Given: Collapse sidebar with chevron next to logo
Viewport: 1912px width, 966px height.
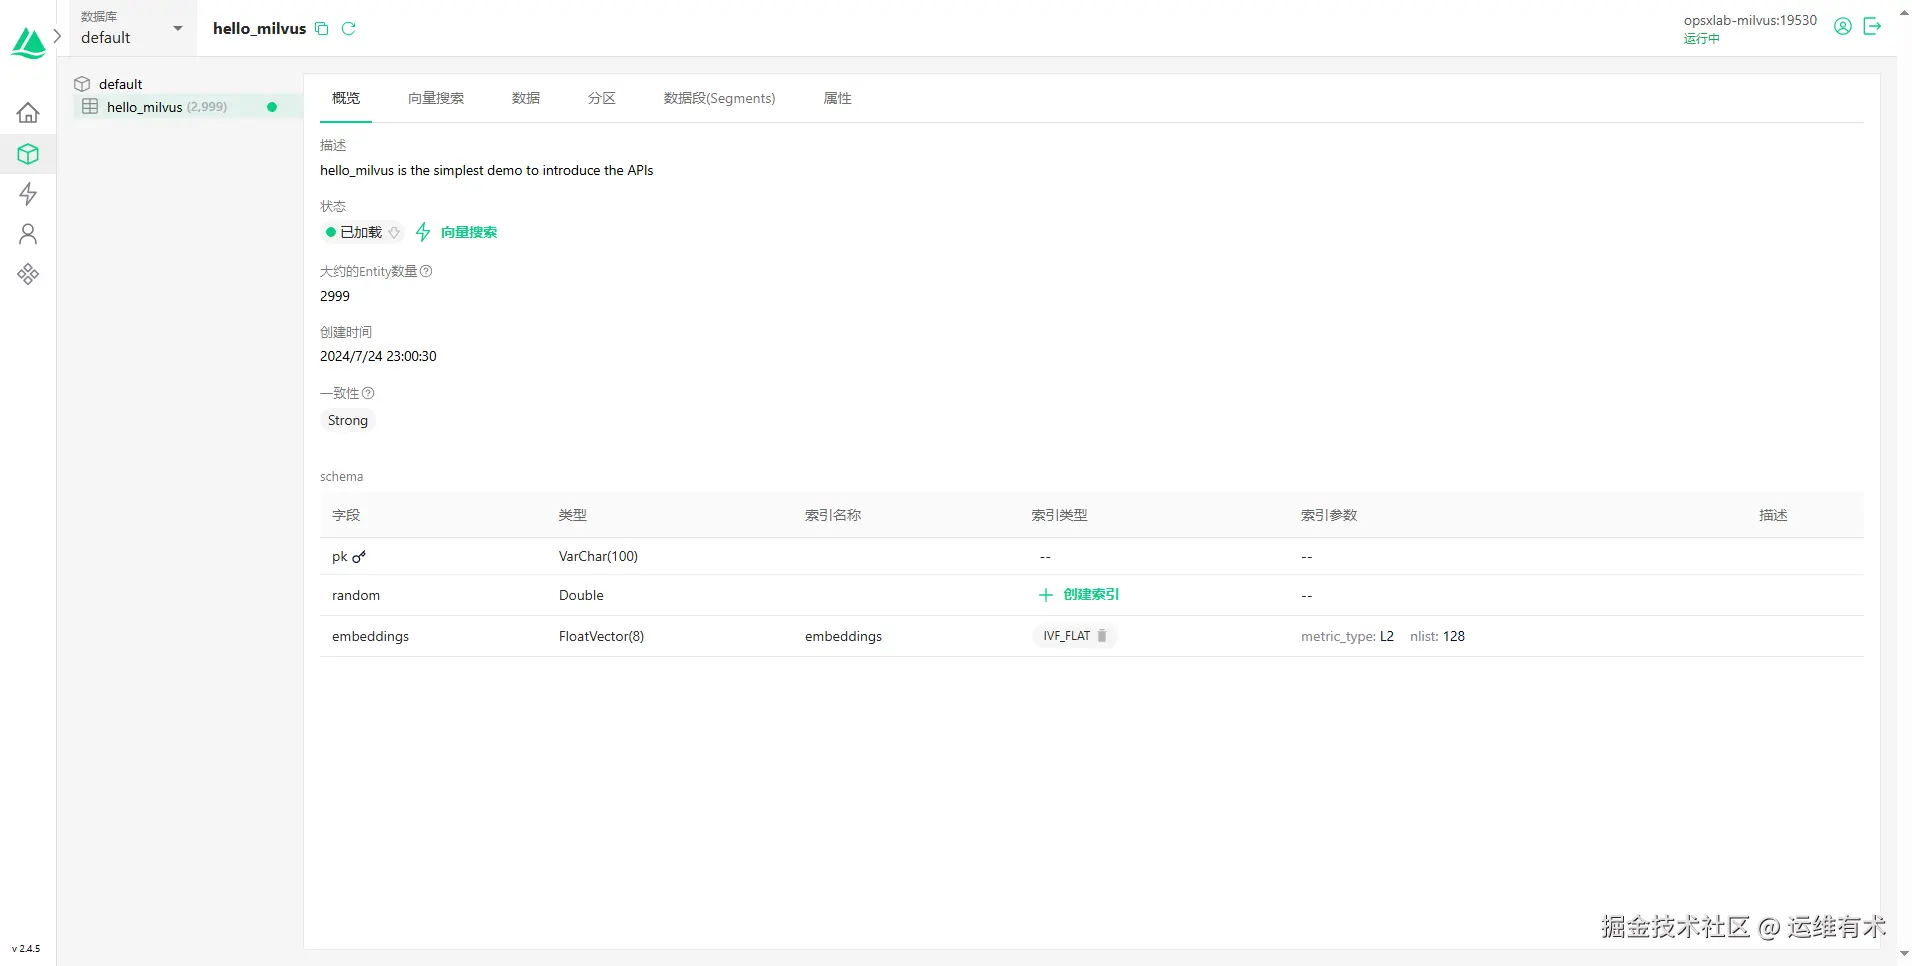Looking at the screenshot, I should click(x=58, y=35).
